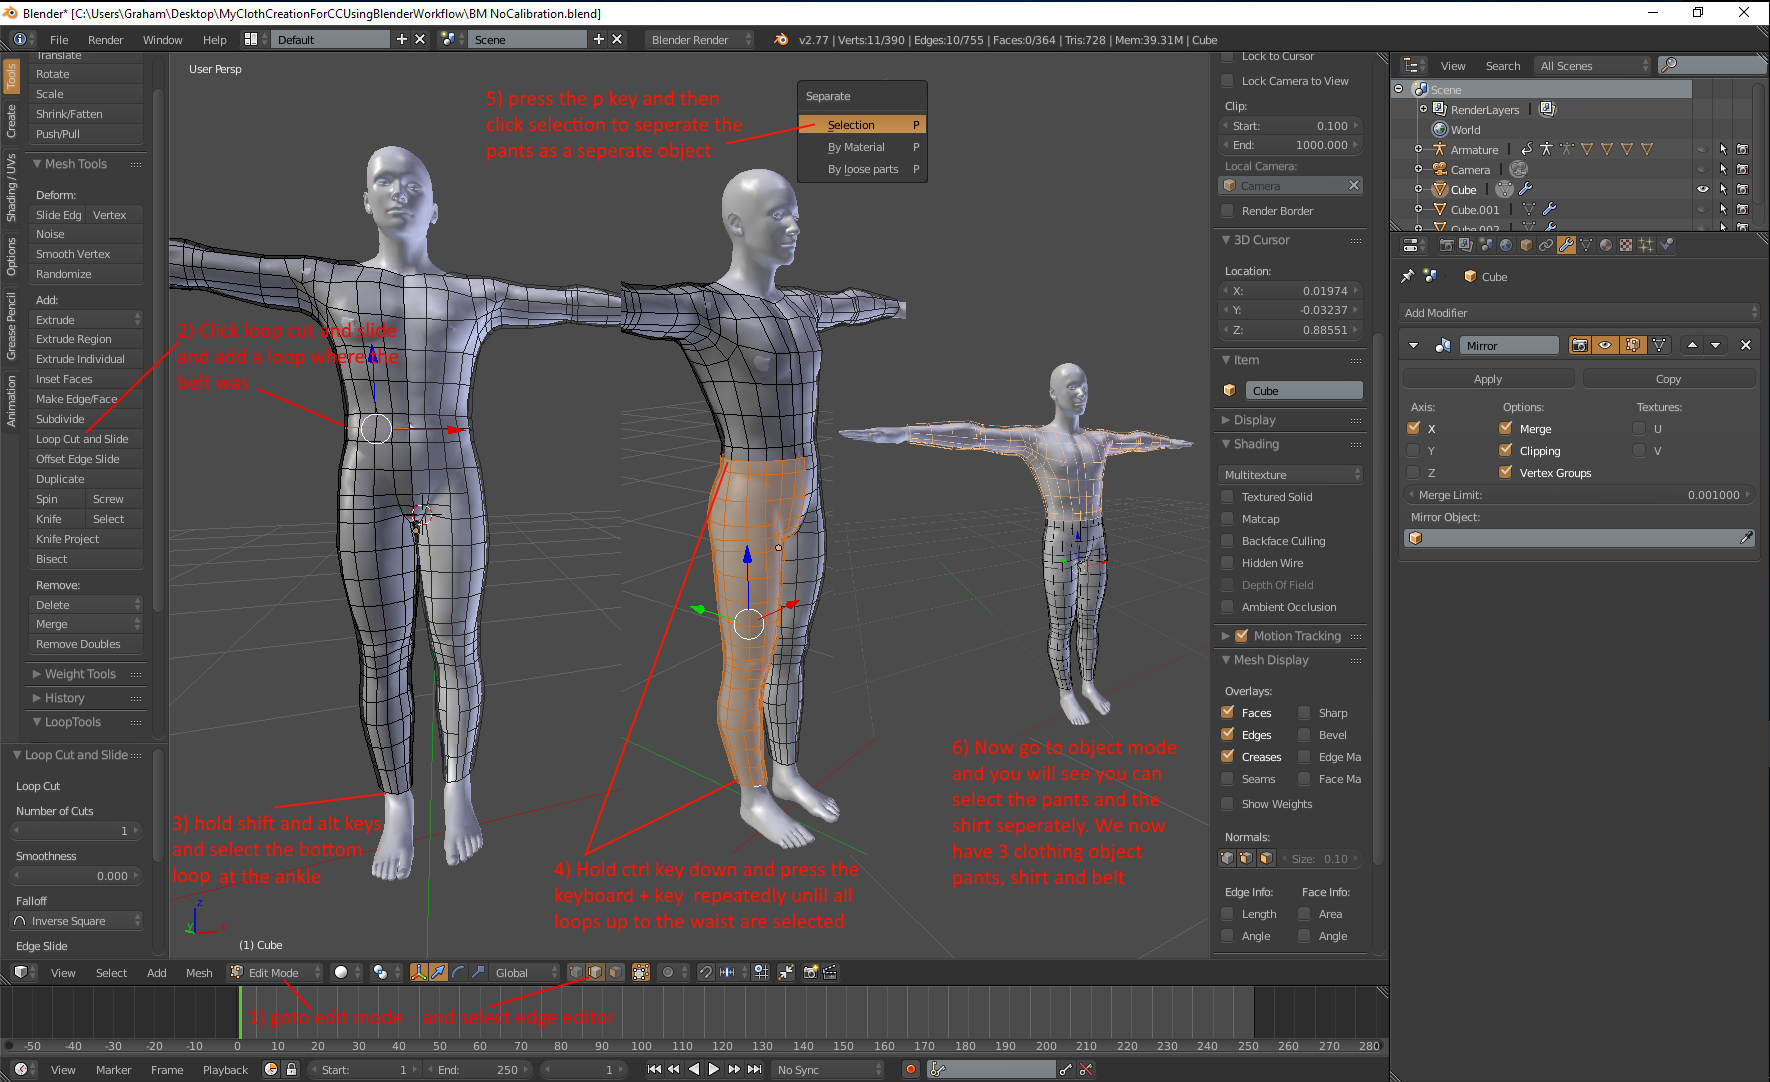This screenshot has width=1770, height=1082.
Task: Click the Apply modifier button
Action: [1488, 379]
